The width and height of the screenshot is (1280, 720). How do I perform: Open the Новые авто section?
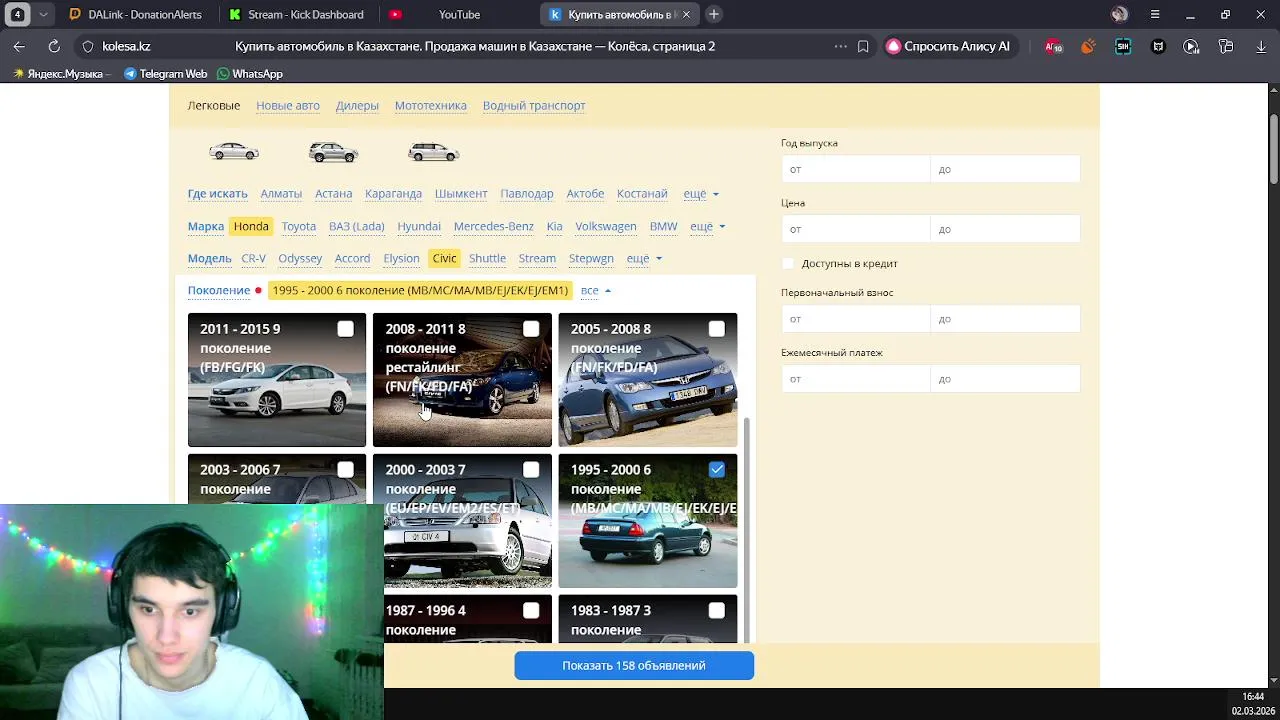[288, 105]
